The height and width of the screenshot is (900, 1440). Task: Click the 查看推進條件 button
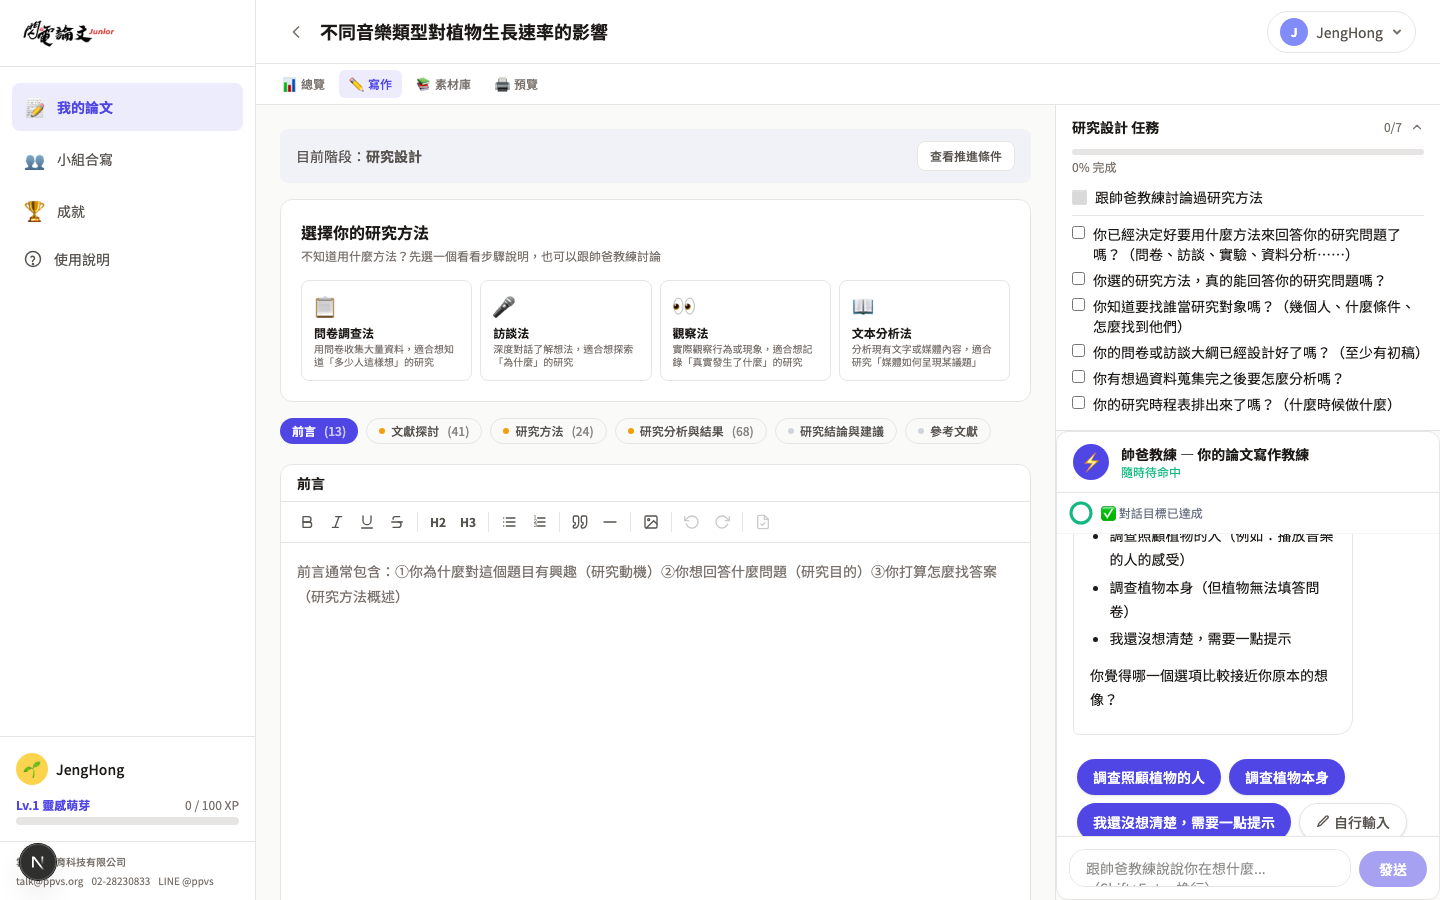tap(965, 156)
